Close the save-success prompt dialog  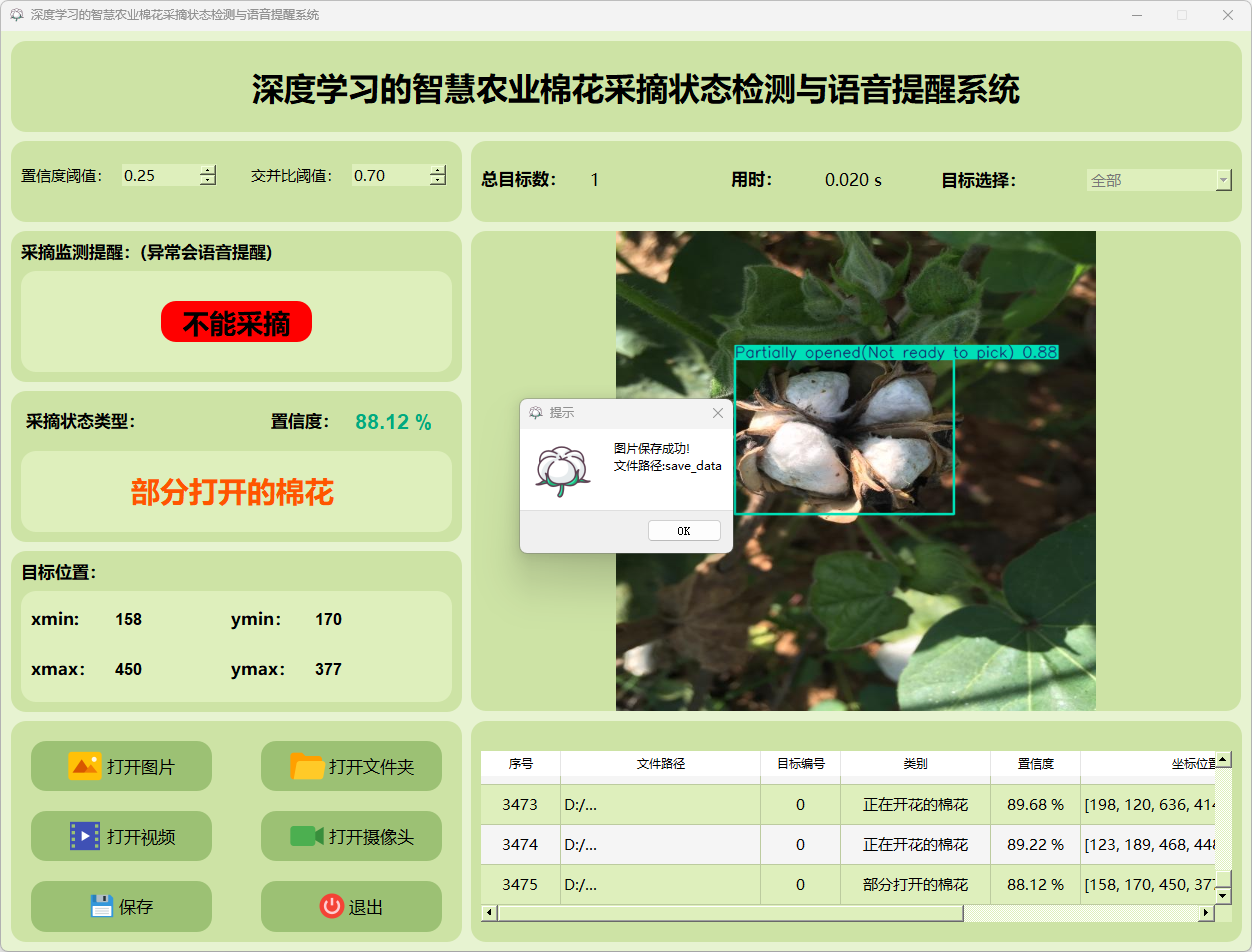tap(717, 413)
